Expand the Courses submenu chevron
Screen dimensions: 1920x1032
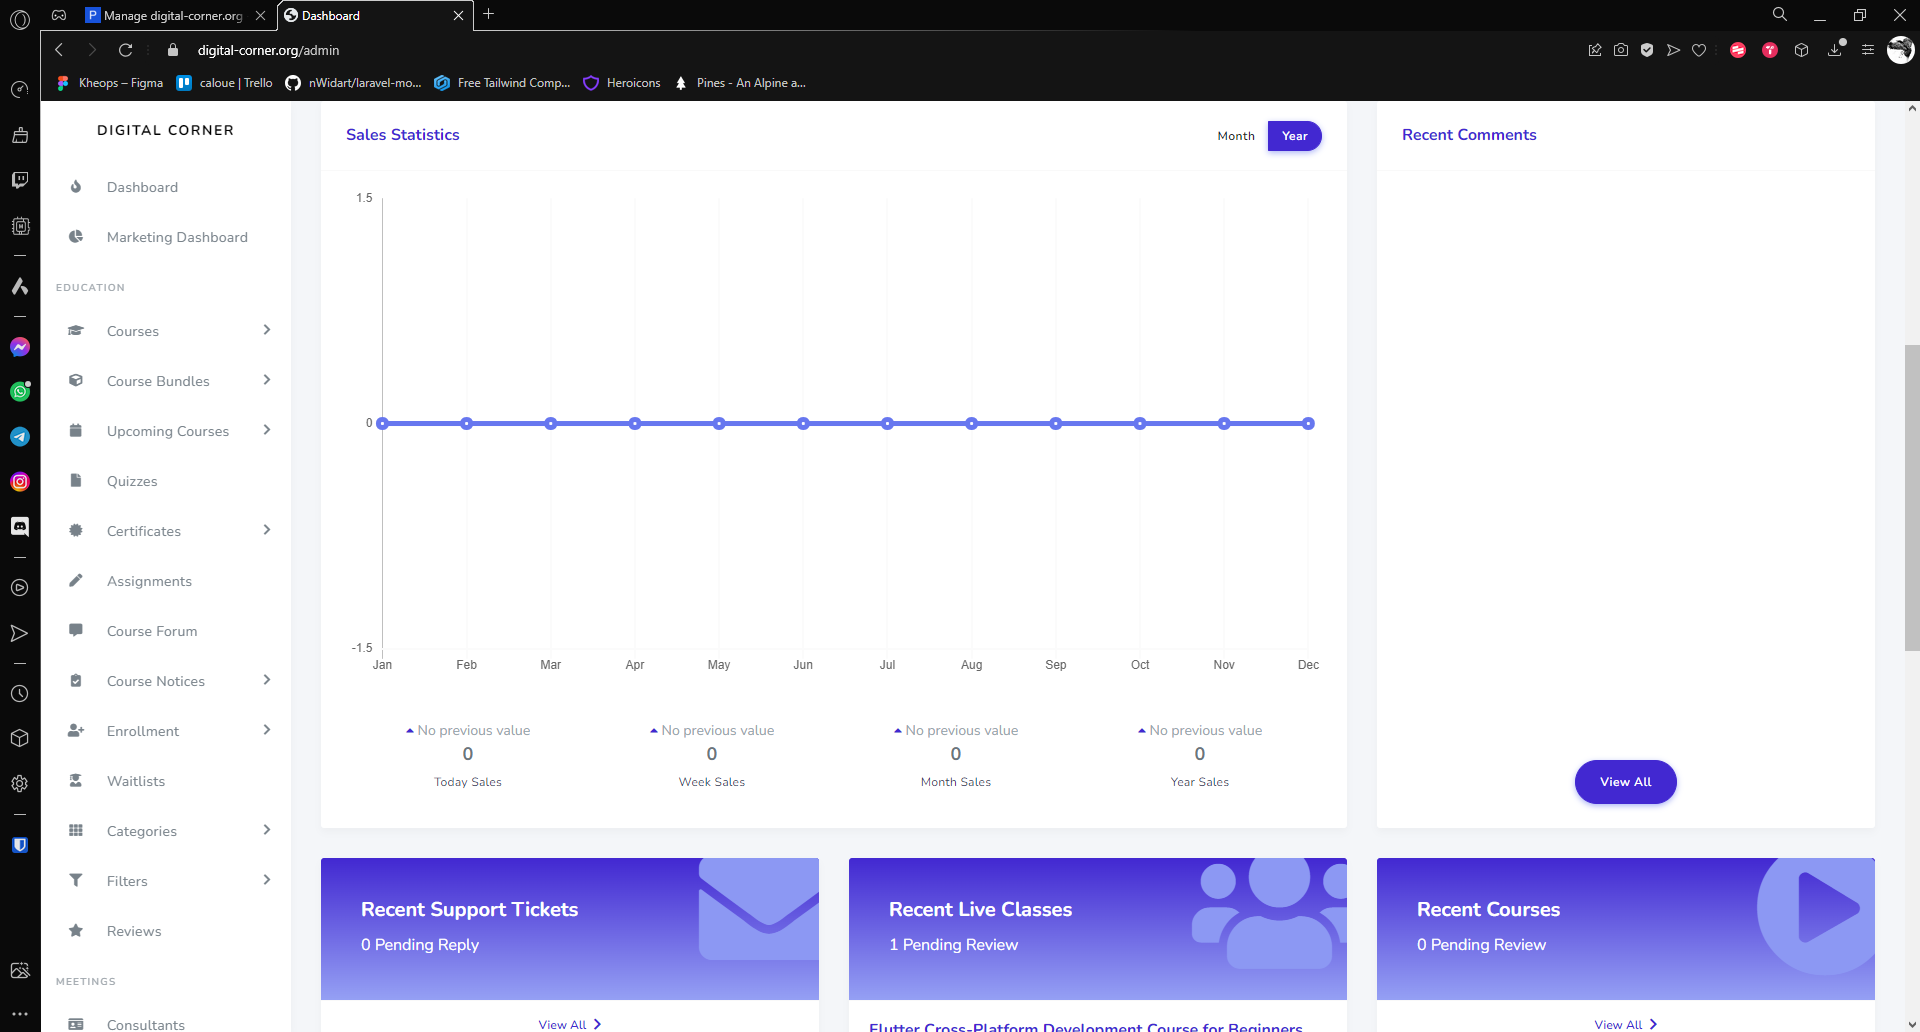[267, 330]
